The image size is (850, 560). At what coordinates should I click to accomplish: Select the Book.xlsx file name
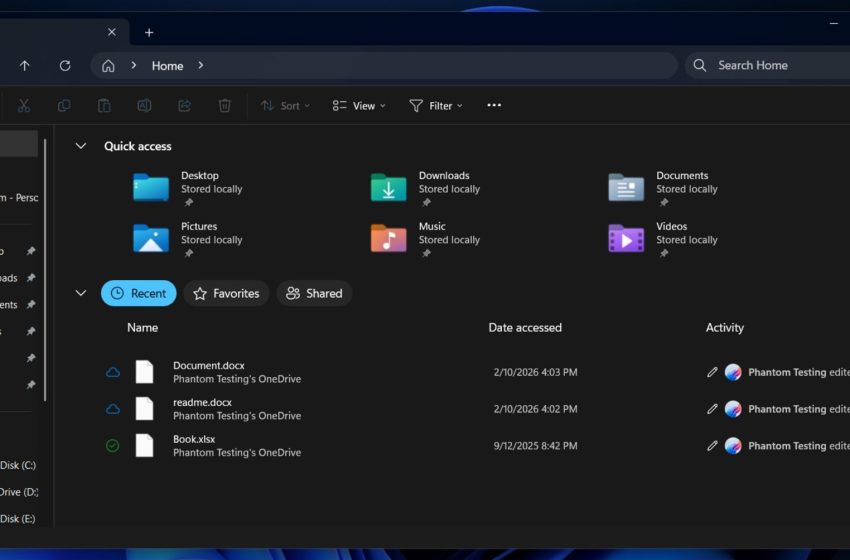[194, 439]
